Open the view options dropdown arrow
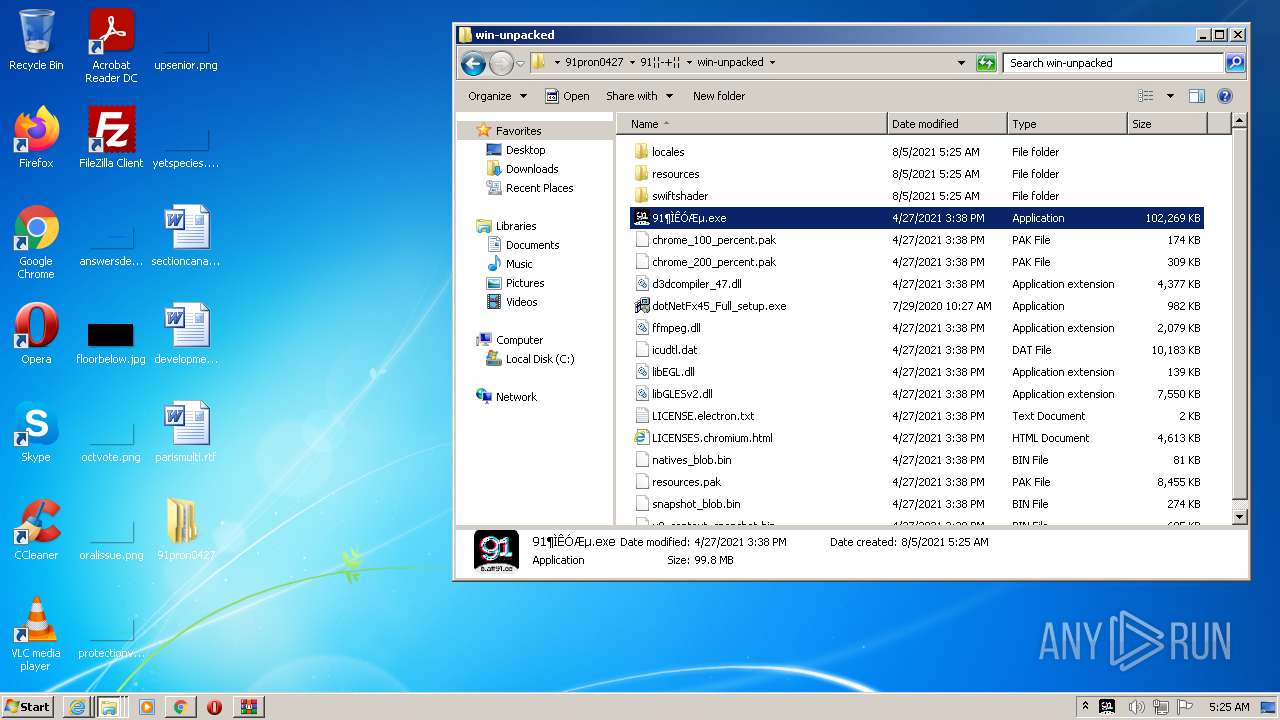The width and height of the screenshot is (1280, 720). (x=1170, y=96)
